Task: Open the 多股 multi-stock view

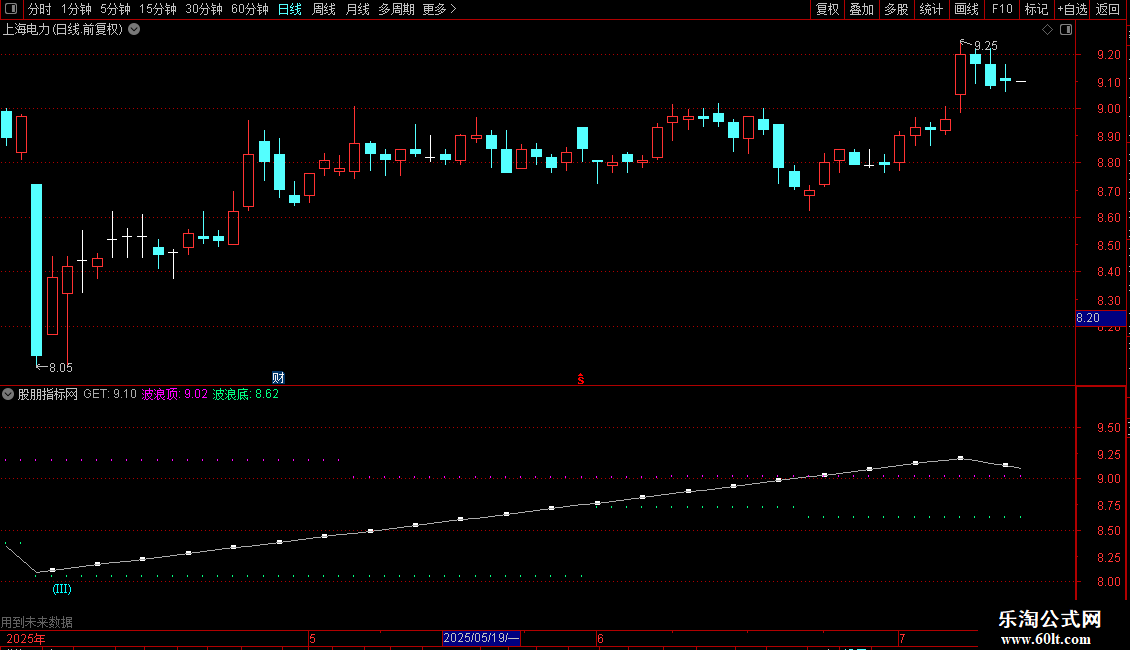Action: [896, 9]
